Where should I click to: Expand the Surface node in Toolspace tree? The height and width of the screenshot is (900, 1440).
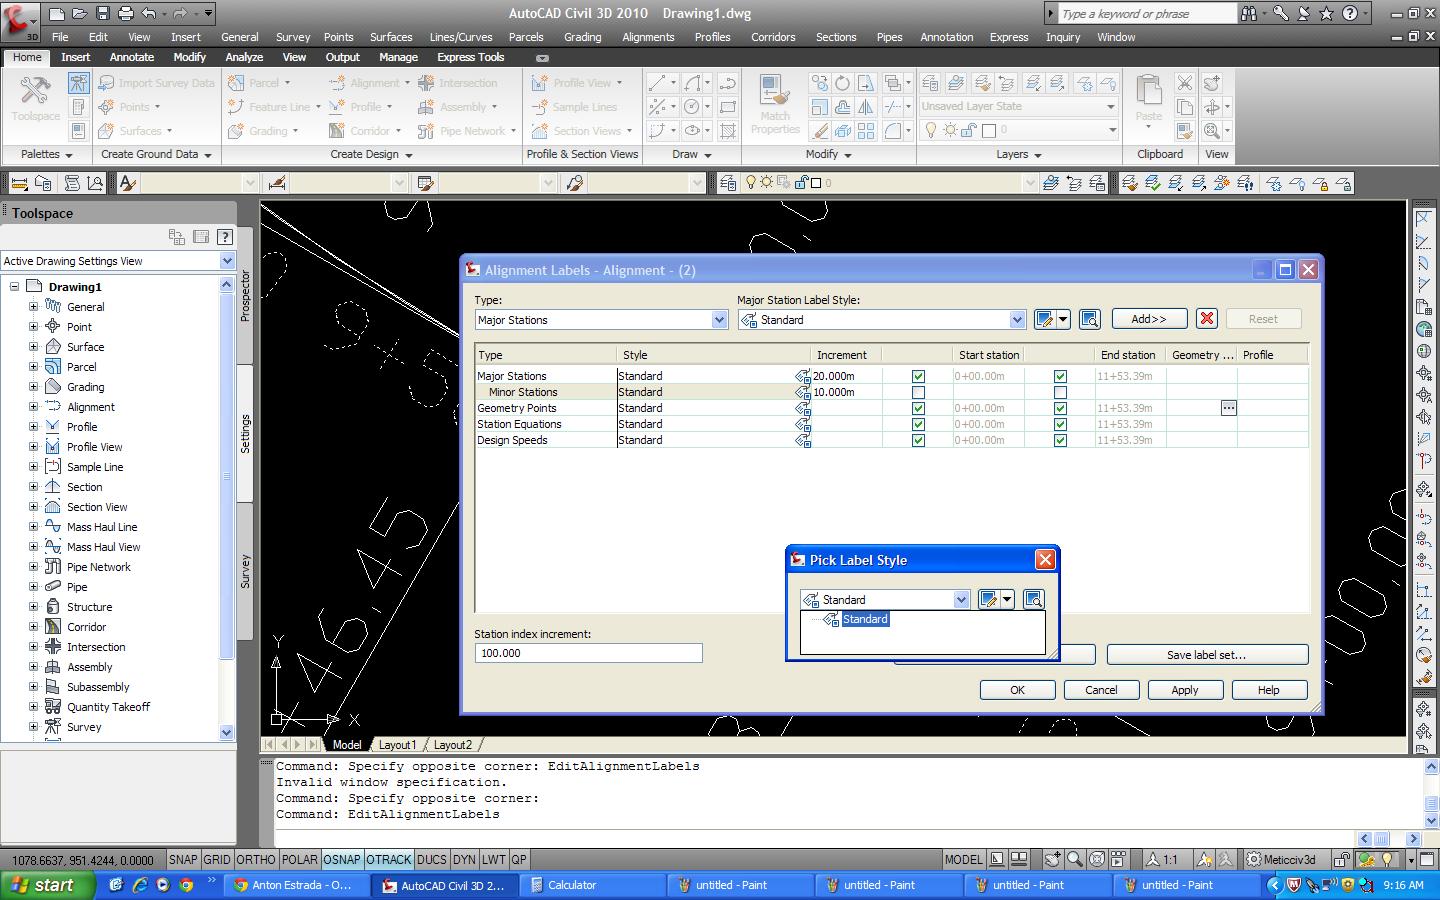coord(33,347)
